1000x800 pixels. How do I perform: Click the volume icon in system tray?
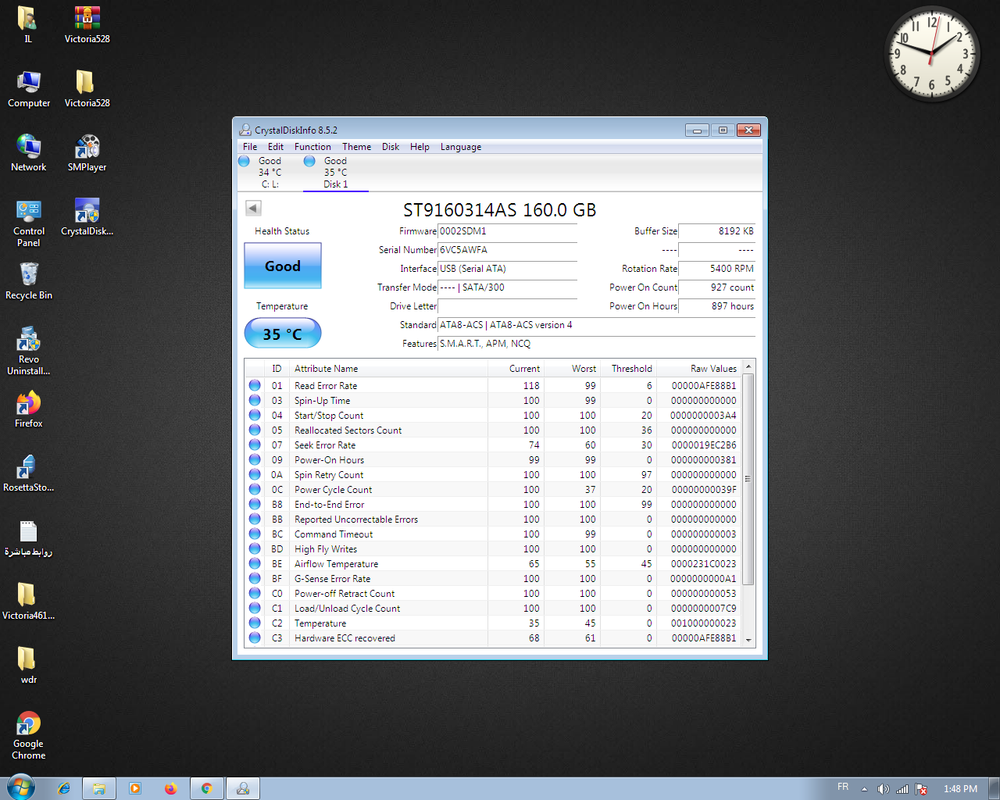pos(883,789)
